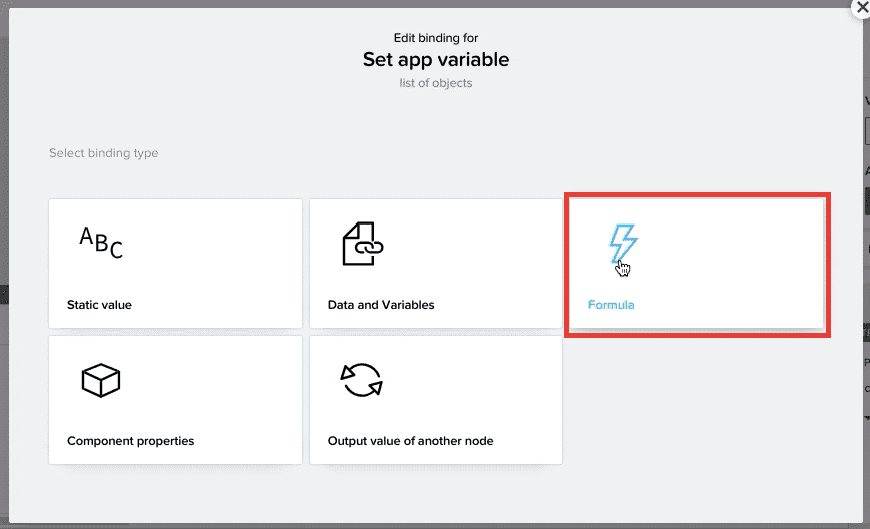Select the "Data and Variables" label text
Viewport: 870px width, 529px height.
pyautogui.click(x=381, y=305)
